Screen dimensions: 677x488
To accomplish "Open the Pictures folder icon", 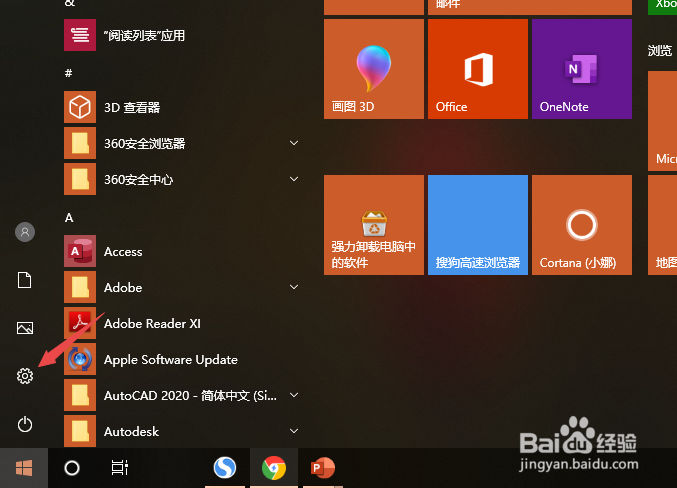I will tap(25, 328).
